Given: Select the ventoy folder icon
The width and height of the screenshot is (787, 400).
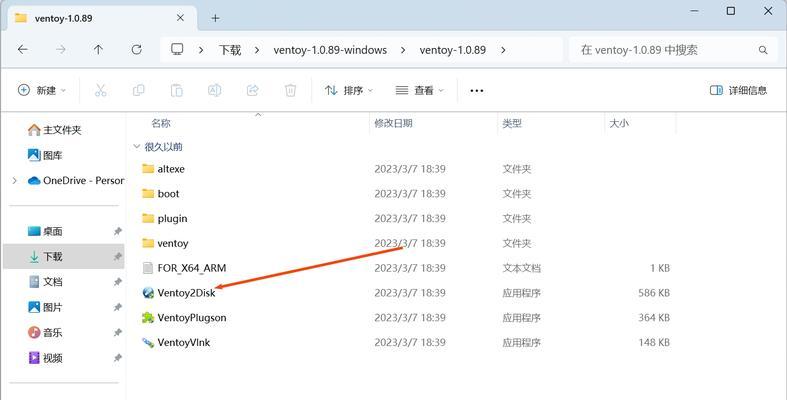Looking at the screenshot, I should click(x=148, y=243).
